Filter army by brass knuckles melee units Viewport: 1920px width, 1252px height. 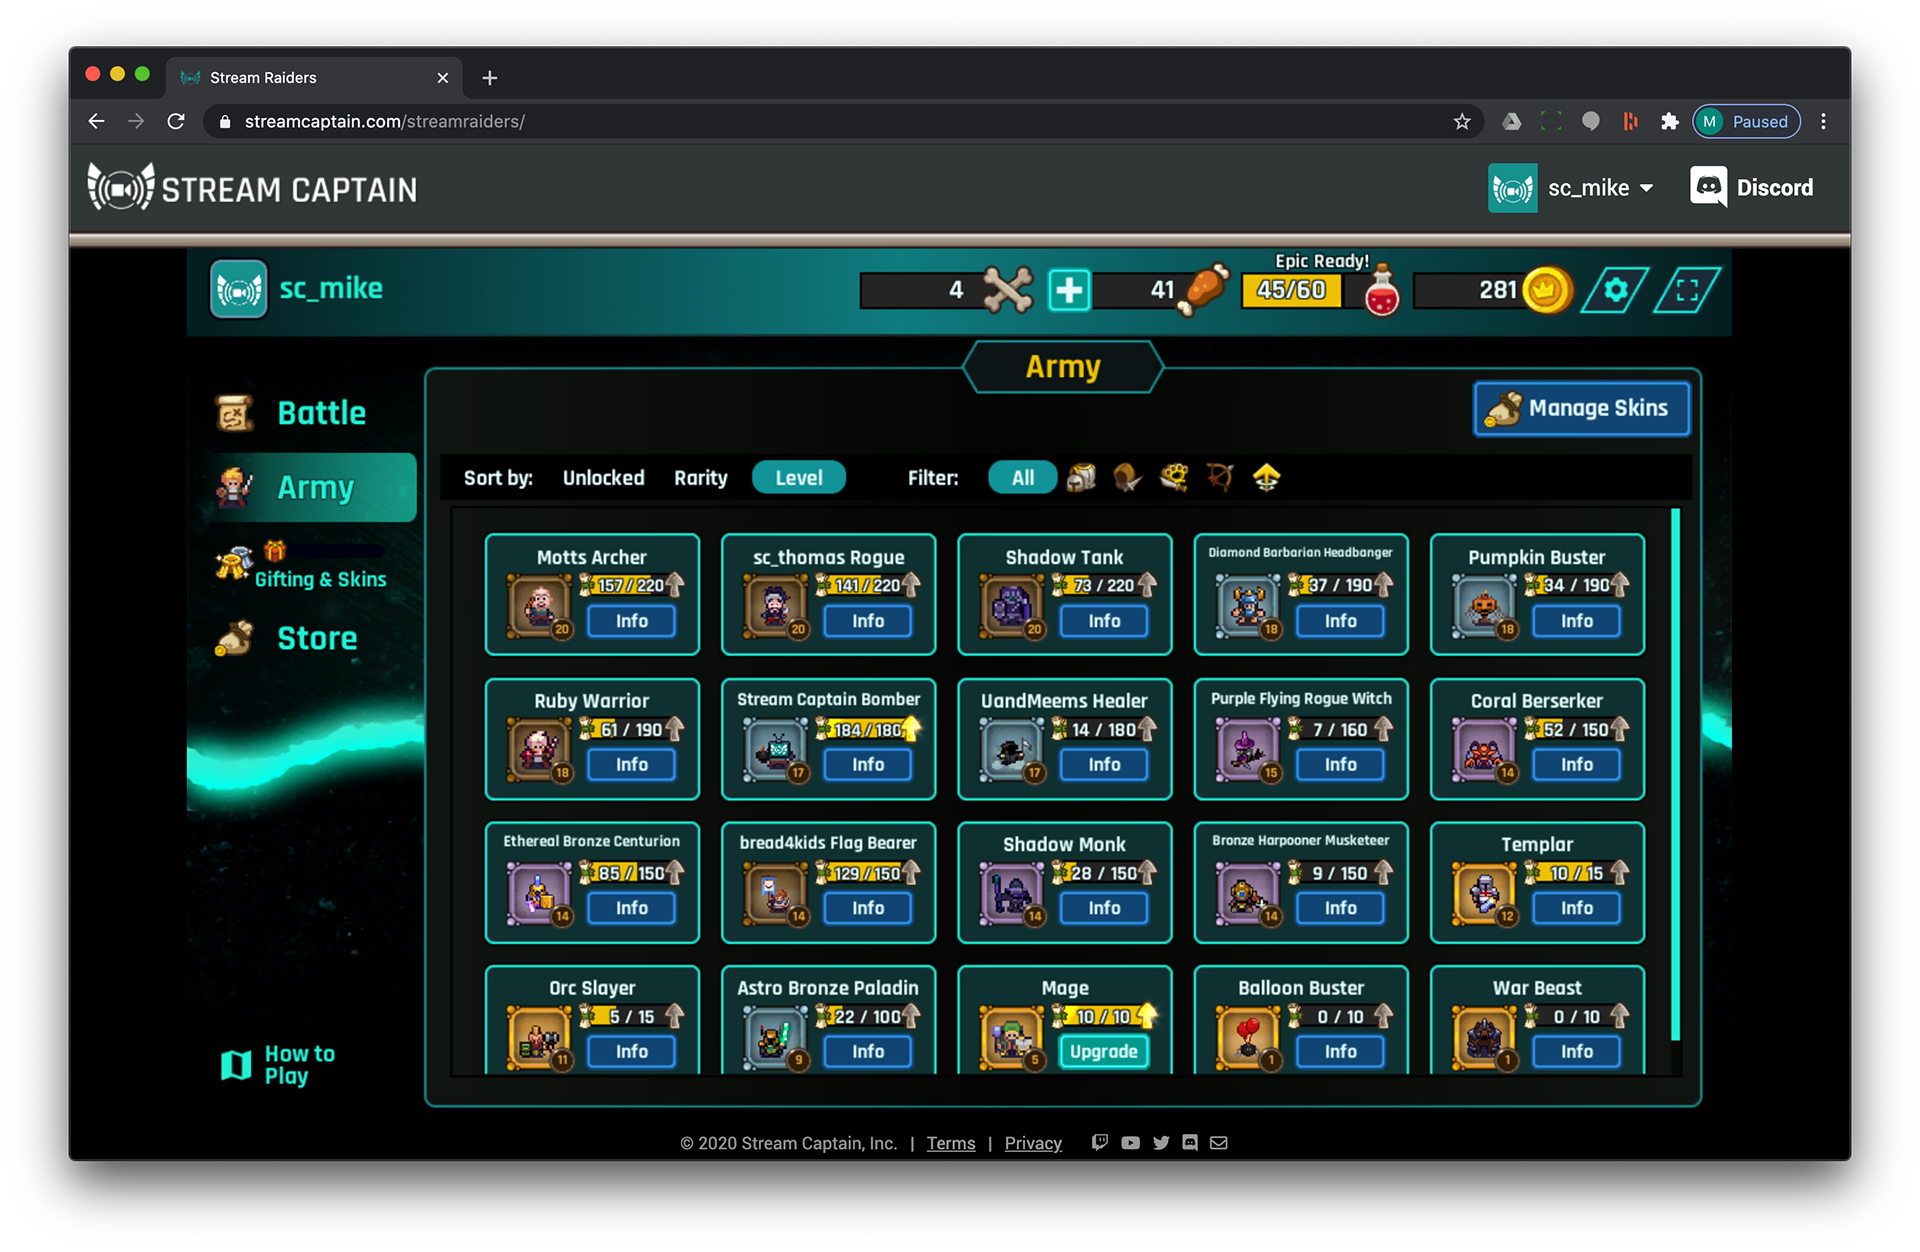1174,478
